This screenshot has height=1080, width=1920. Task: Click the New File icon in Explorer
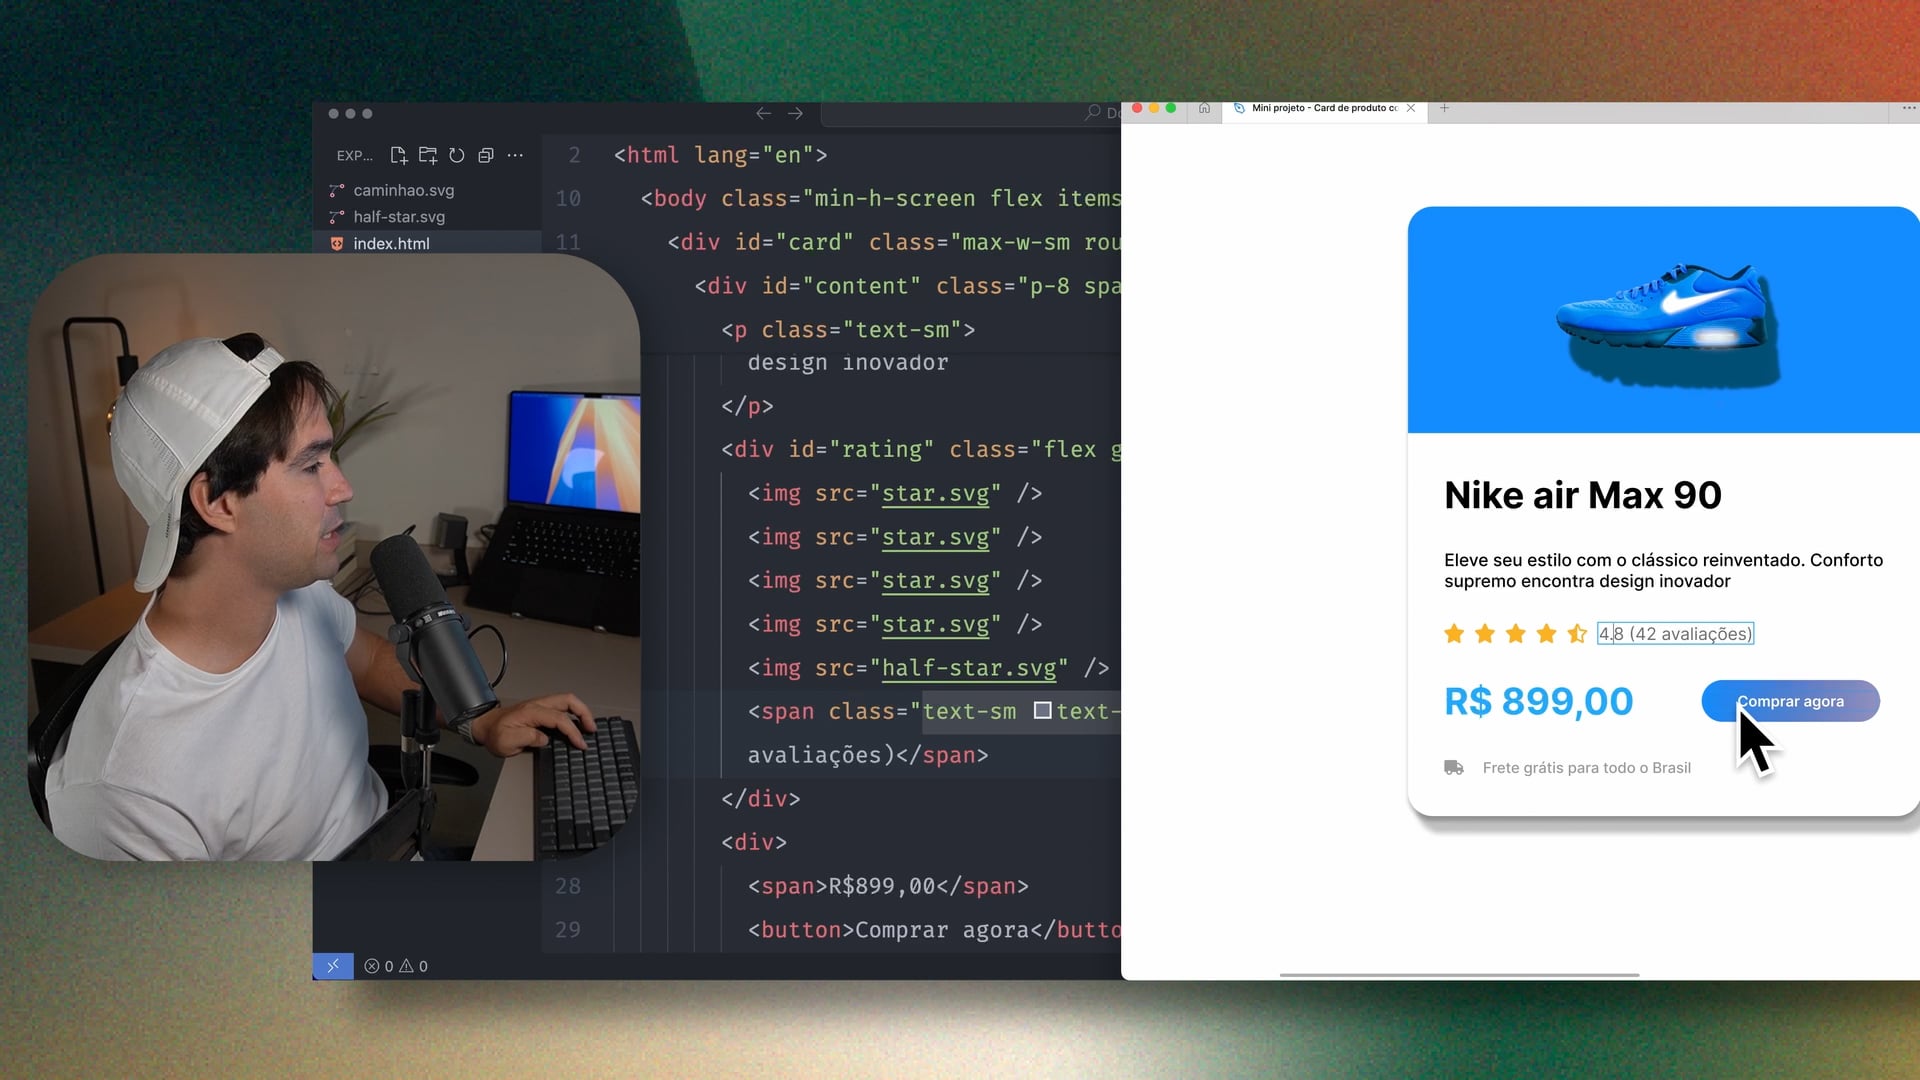(399, 155)
